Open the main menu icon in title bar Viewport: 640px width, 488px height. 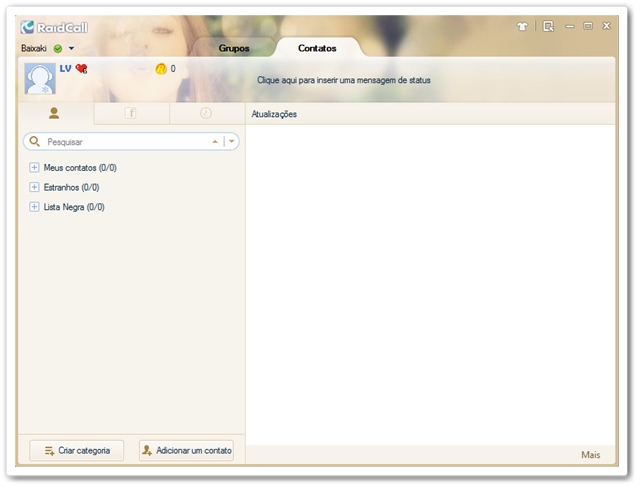[548, 27]
